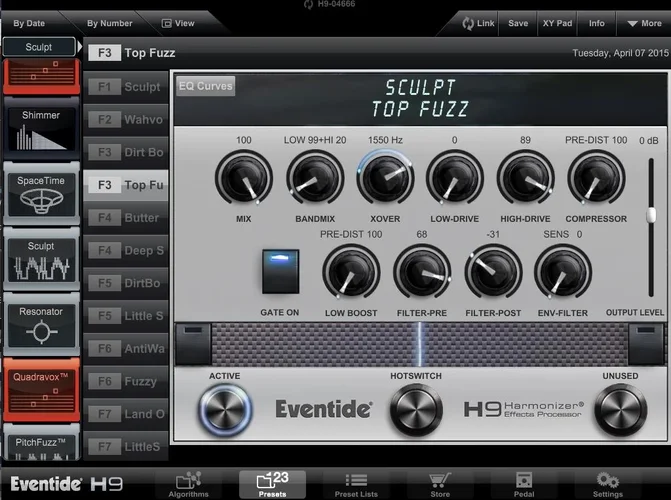Select the F6 AntiWa preset
The height and width of the screenshot is (500, 671).
126,348
